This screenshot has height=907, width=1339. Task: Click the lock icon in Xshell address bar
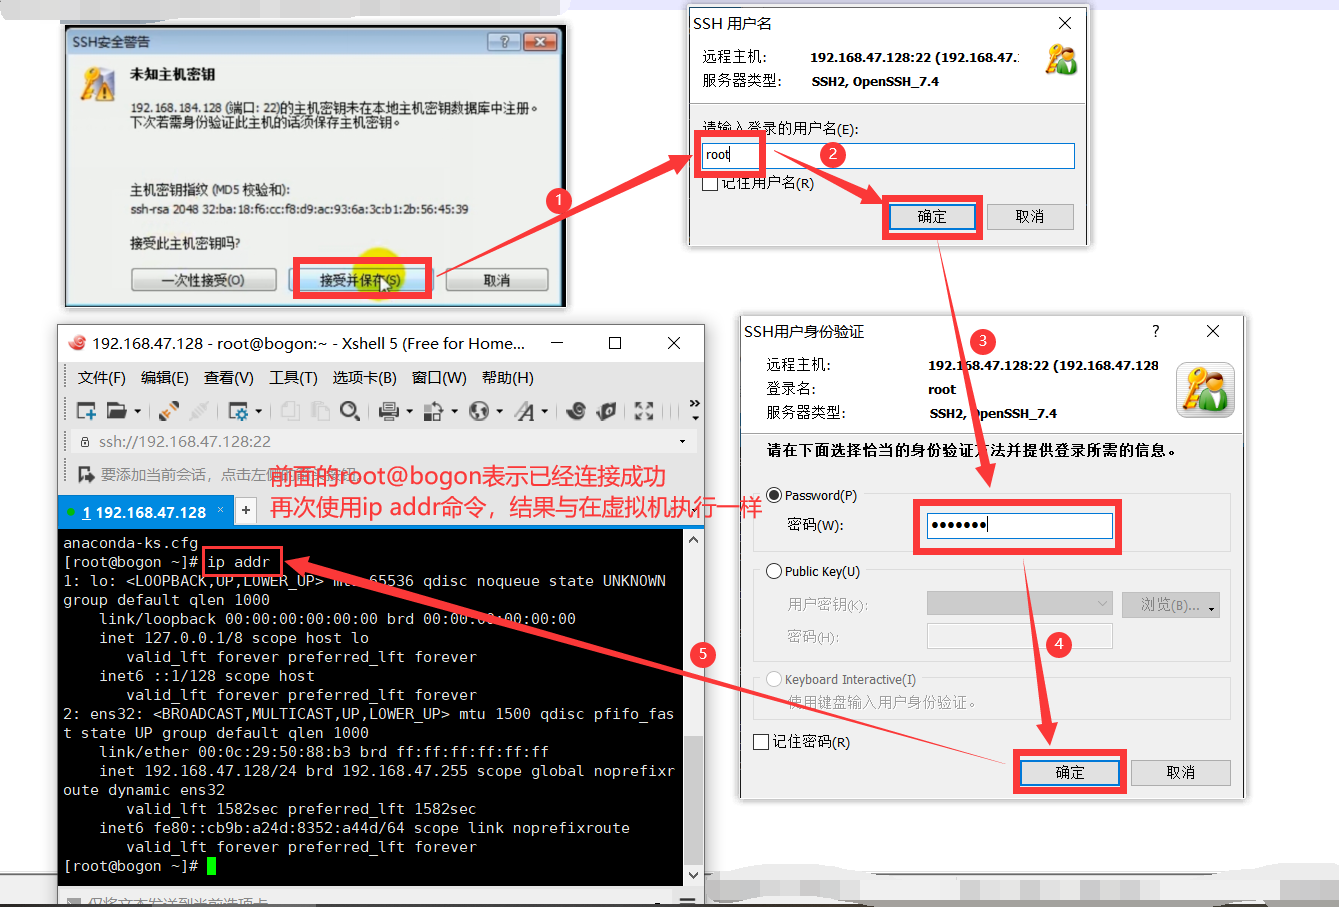[x=85, y=442]
